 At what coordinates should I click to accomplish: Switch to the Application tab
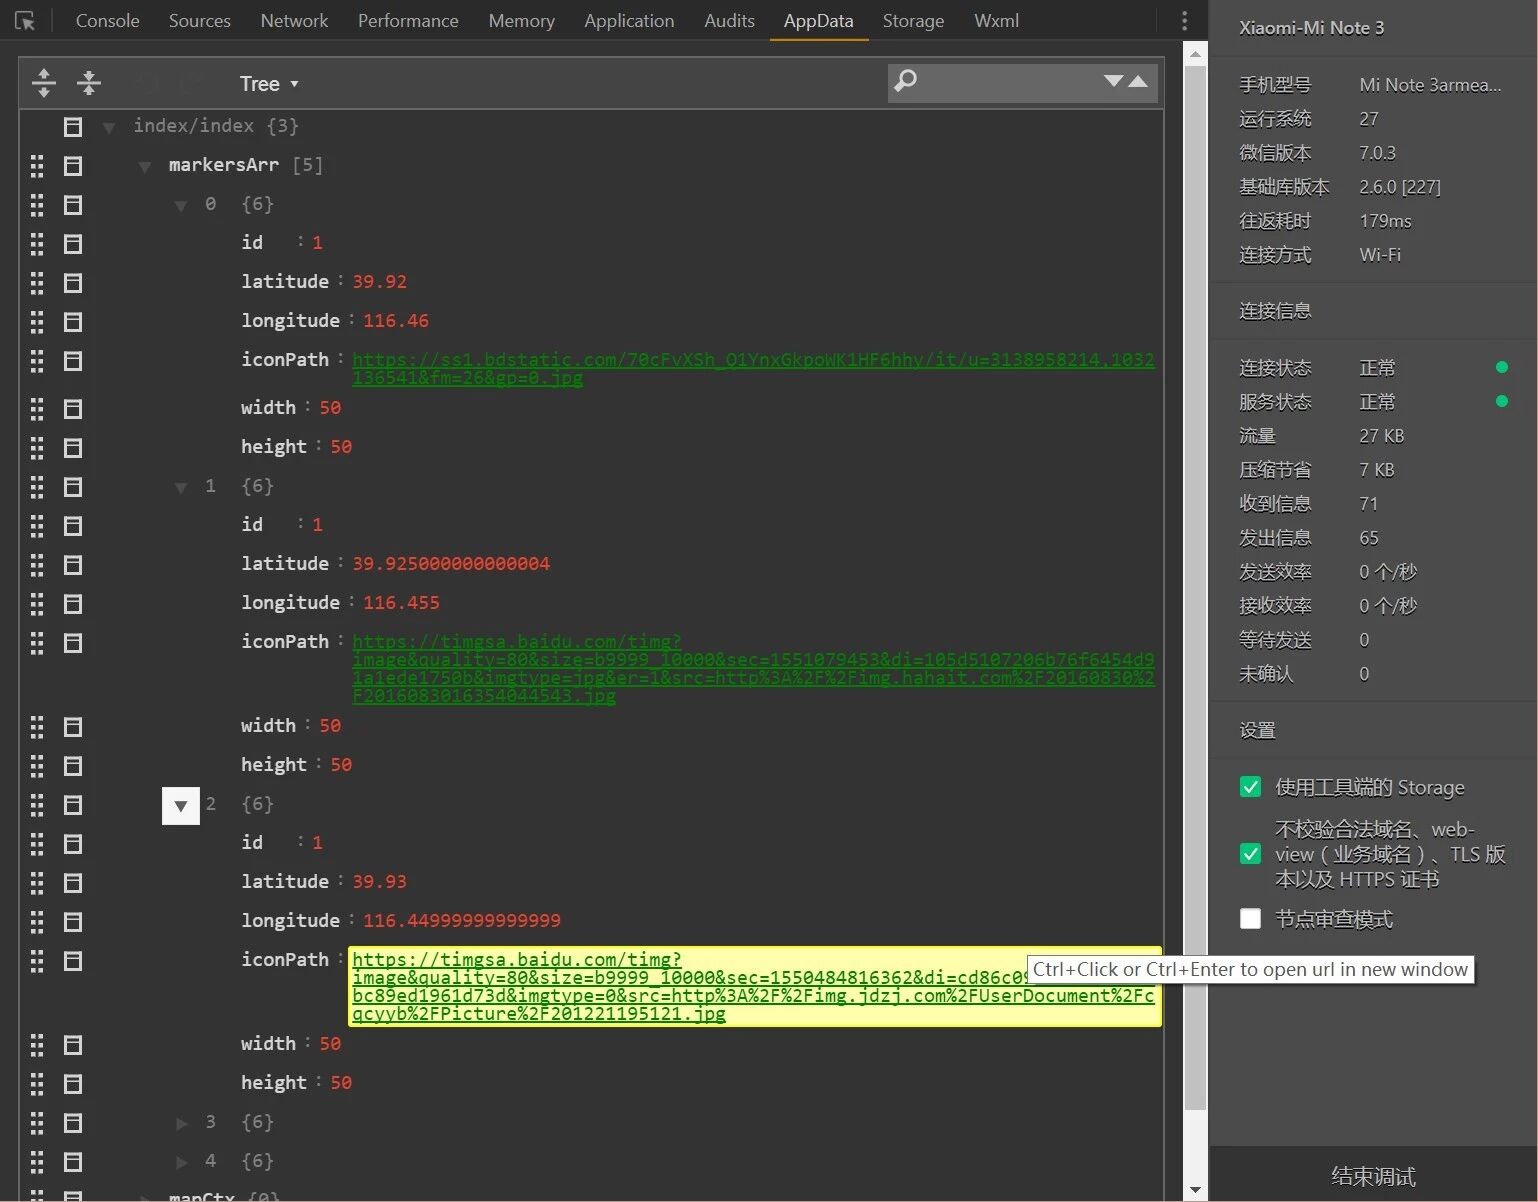point(629,21)
